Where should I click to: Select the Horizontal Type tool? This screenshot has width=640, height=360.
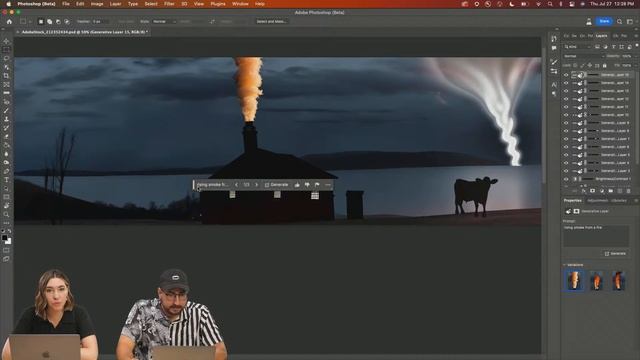[x=6, y=180]
